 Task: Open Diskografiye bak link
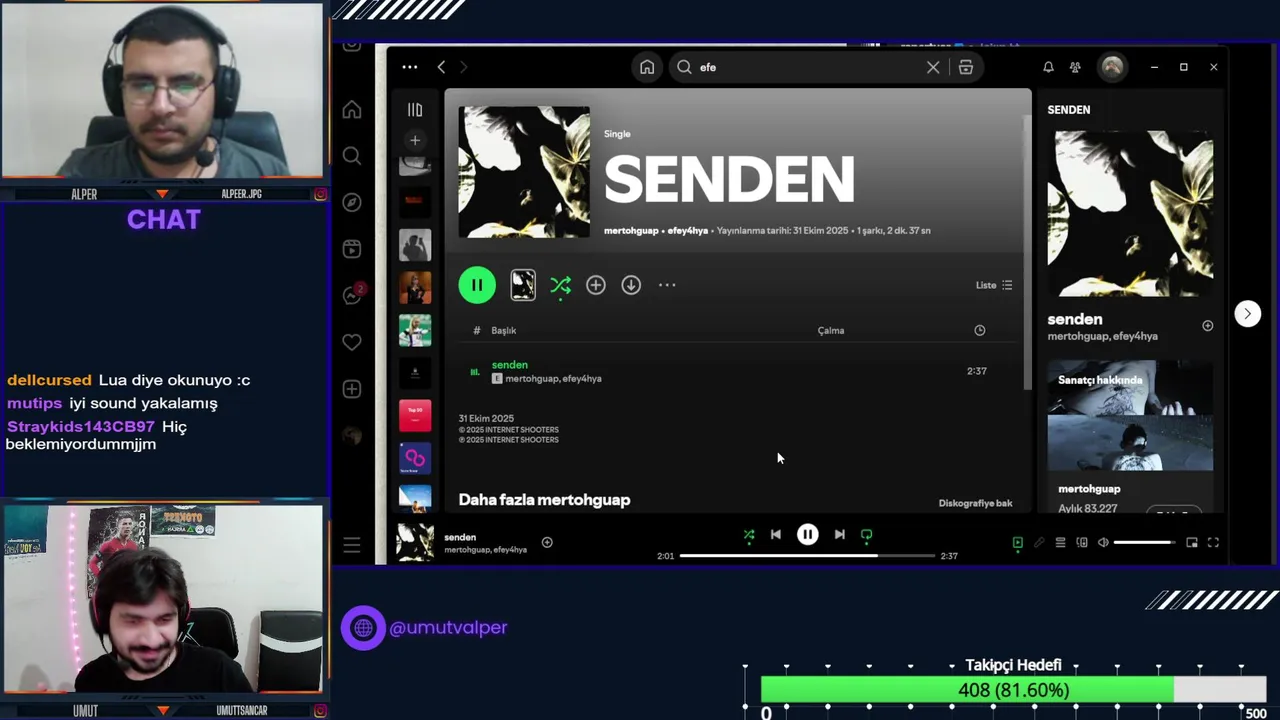(x=975, y=503)
